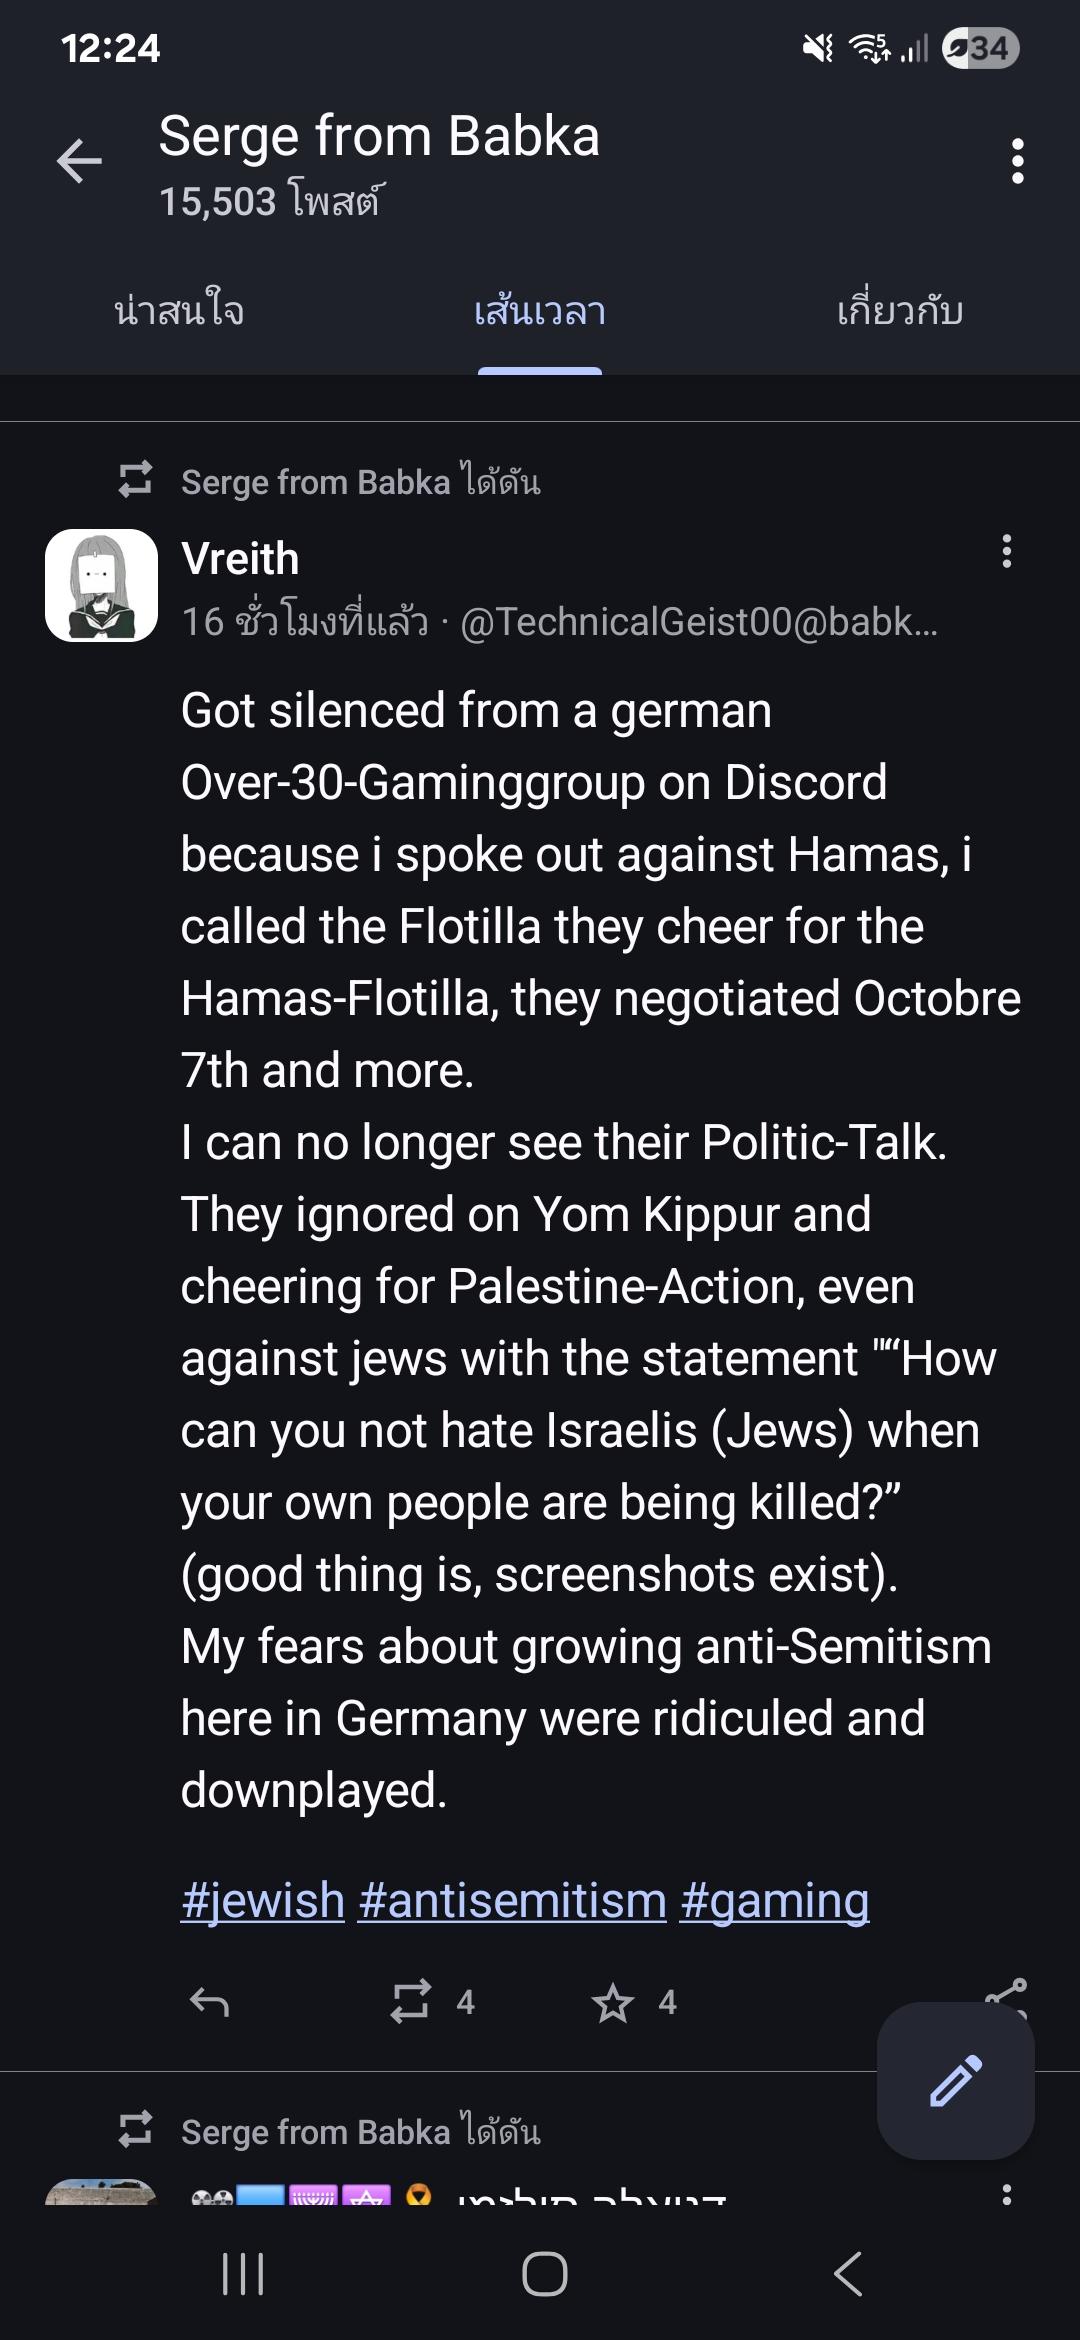1080x2340 pixels.
Task: Open Vreith post options menu
Action: pyautogui.click(x=1006, y=551)
